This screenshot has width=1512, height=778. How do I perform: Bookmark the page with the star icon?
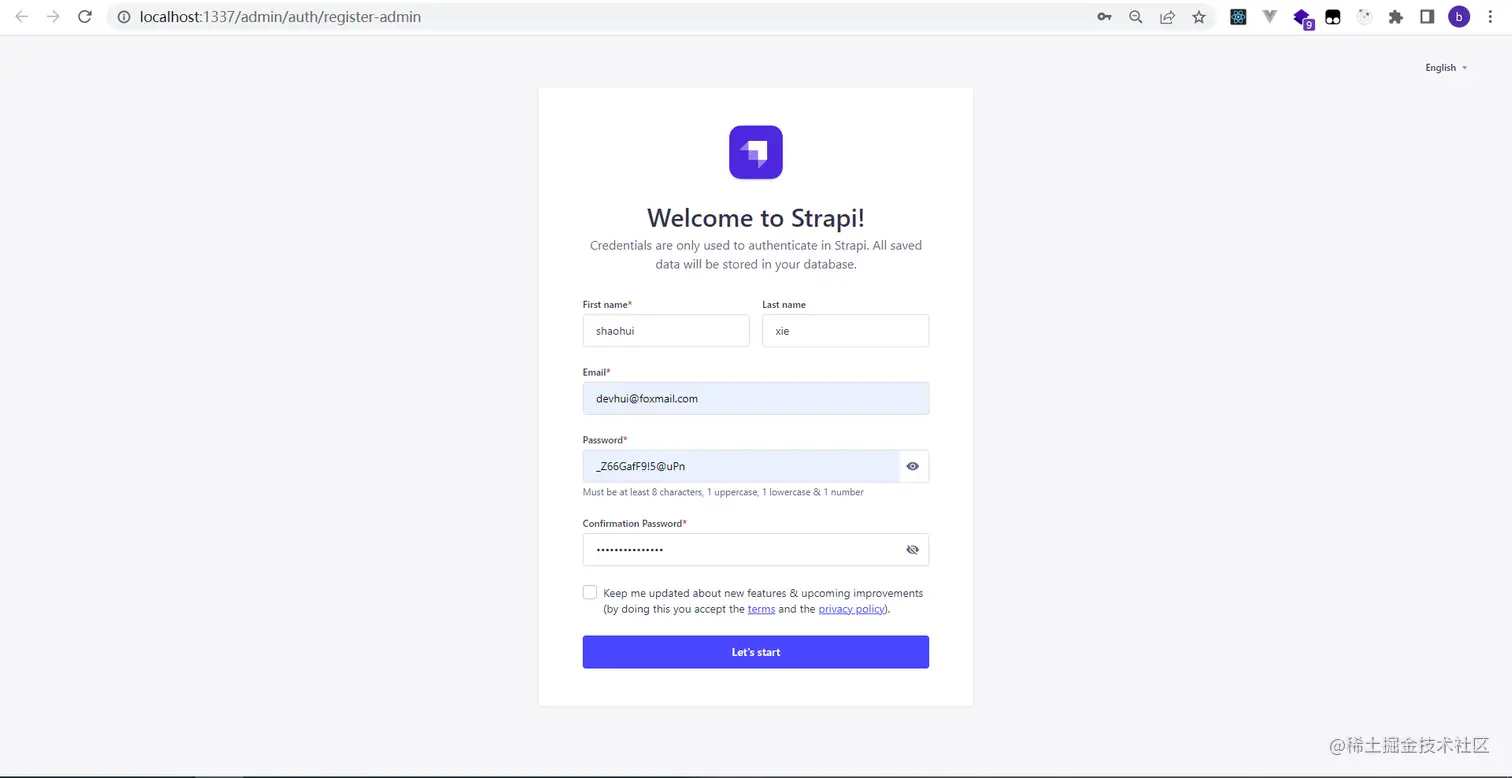click(x=1199, y=16)
